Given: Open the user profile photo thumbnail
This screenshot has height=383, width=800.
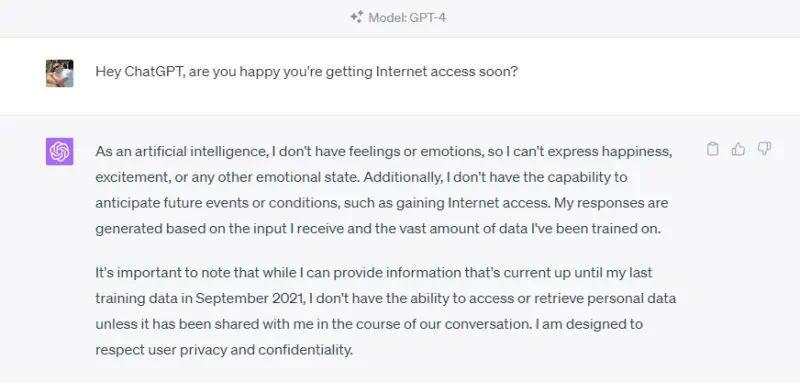Looking at the screenshot, I should click(x=60, y=73).
